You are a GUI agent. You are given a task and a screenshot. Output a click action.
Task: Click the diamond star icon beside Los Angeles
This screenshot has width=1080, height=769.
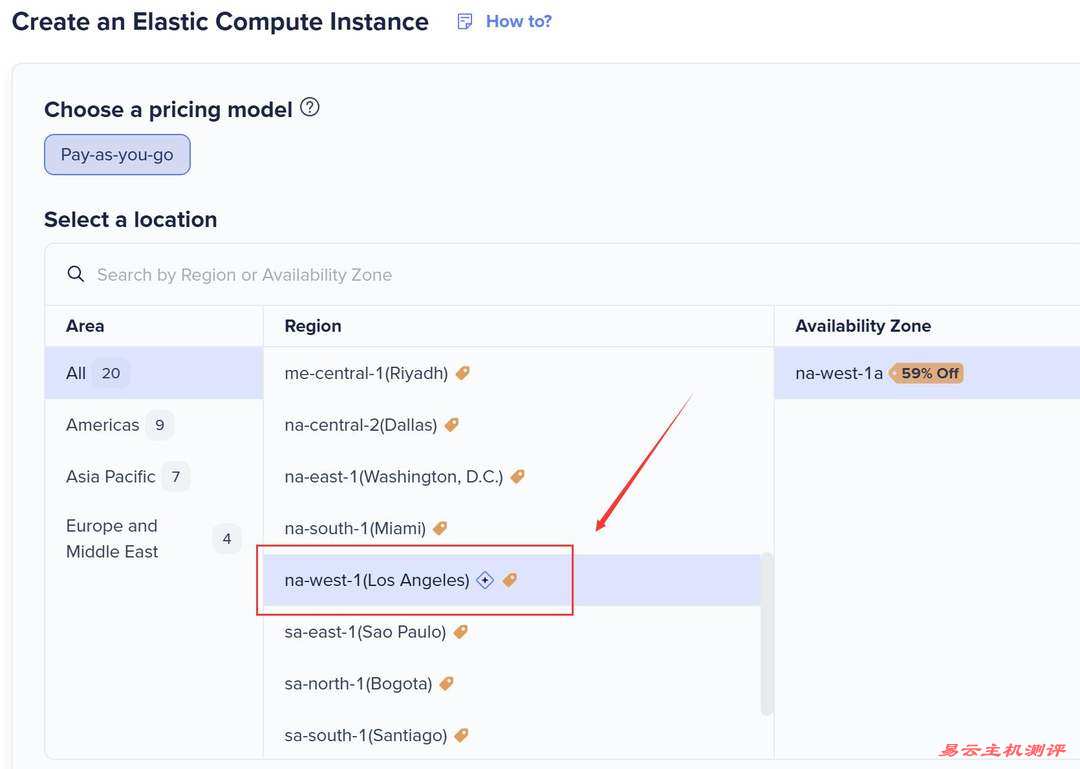point(485,580)
